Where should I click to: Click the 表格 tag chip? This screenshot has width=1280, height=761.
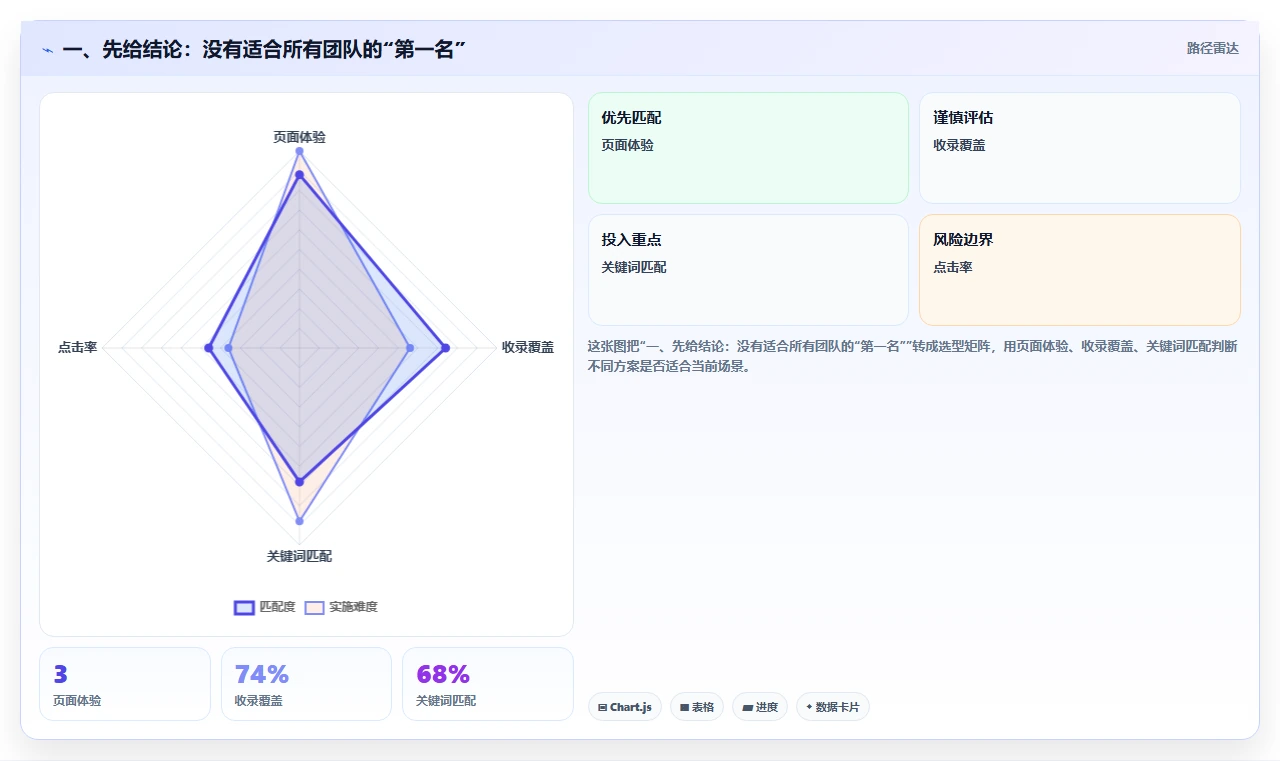click(x=697, y=707)
